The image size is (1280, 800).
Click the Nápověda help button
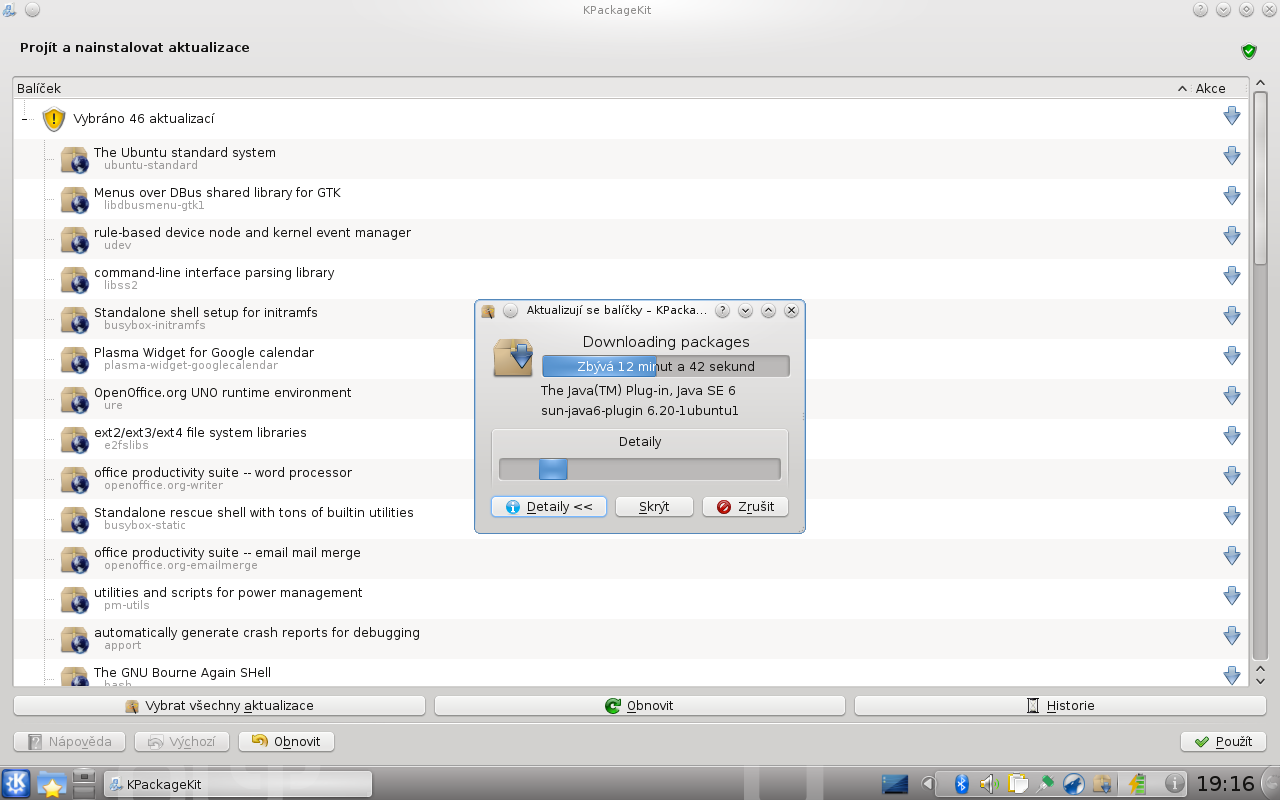point(69,742)
